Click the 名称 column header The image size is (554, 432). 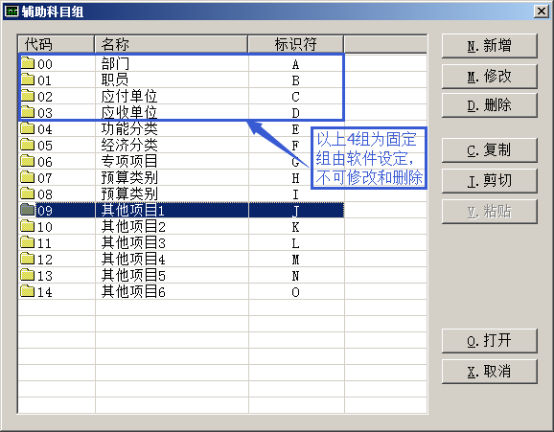coord(171,44)
